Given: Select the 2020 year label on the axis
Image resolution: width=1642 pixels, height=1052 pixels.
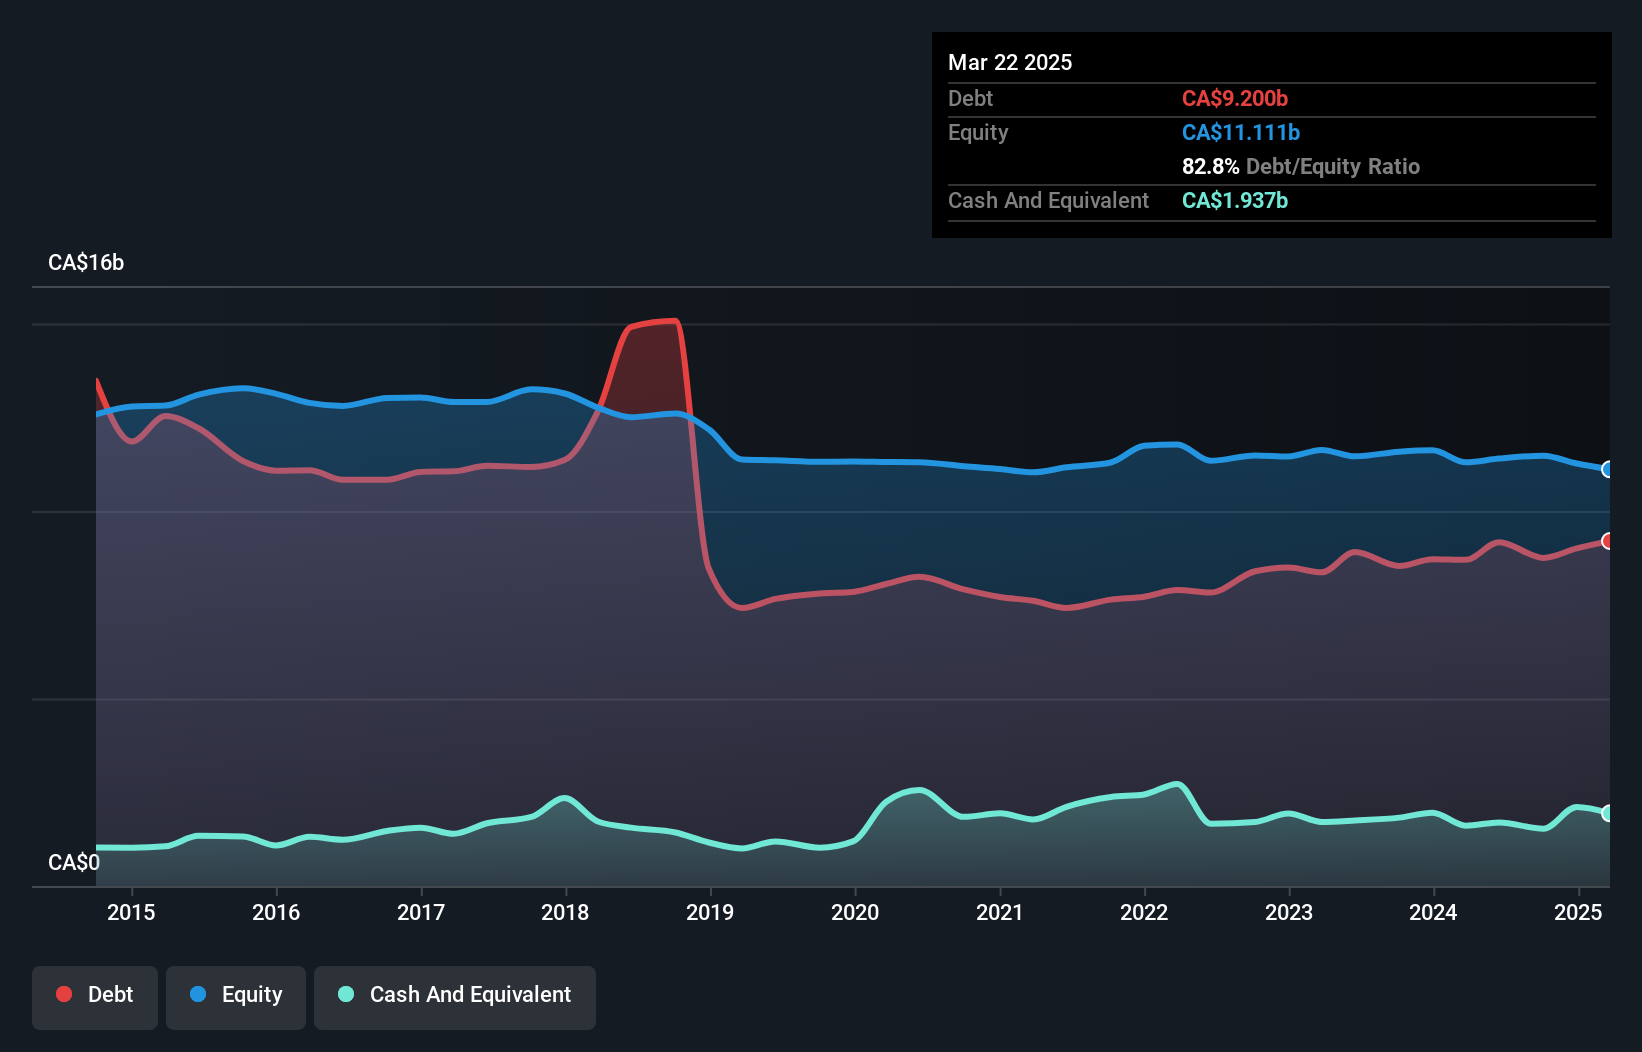Looking at the screenshot, I should click(x=856, y=912).
